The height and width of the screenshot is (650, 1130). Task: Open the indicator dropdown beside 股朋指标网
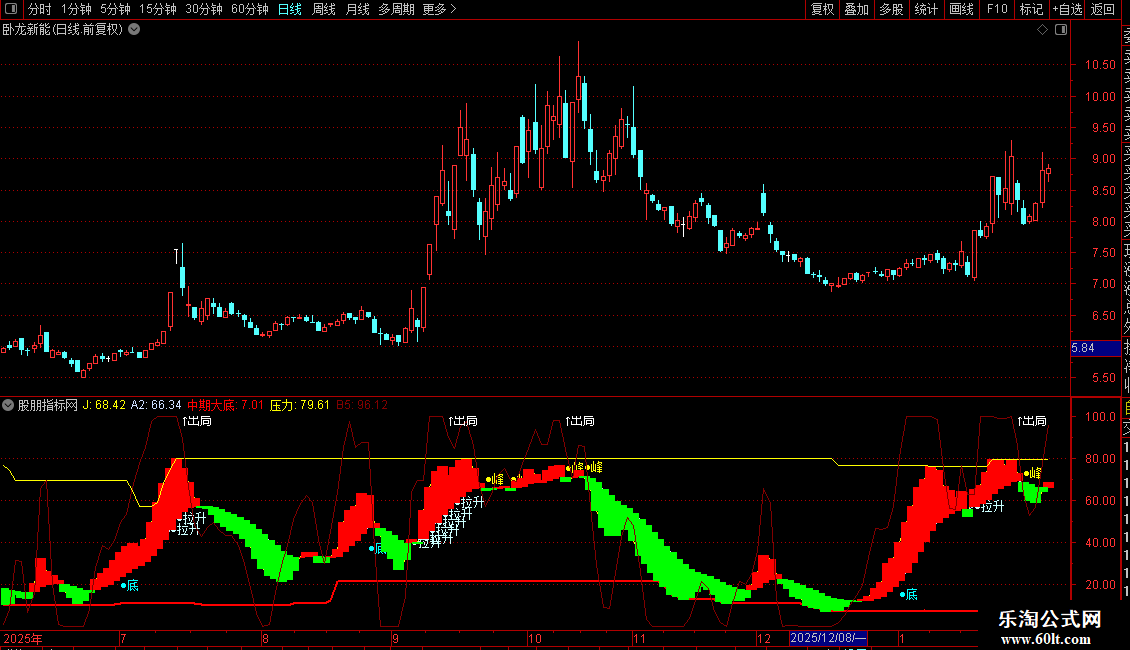(8, 405)
